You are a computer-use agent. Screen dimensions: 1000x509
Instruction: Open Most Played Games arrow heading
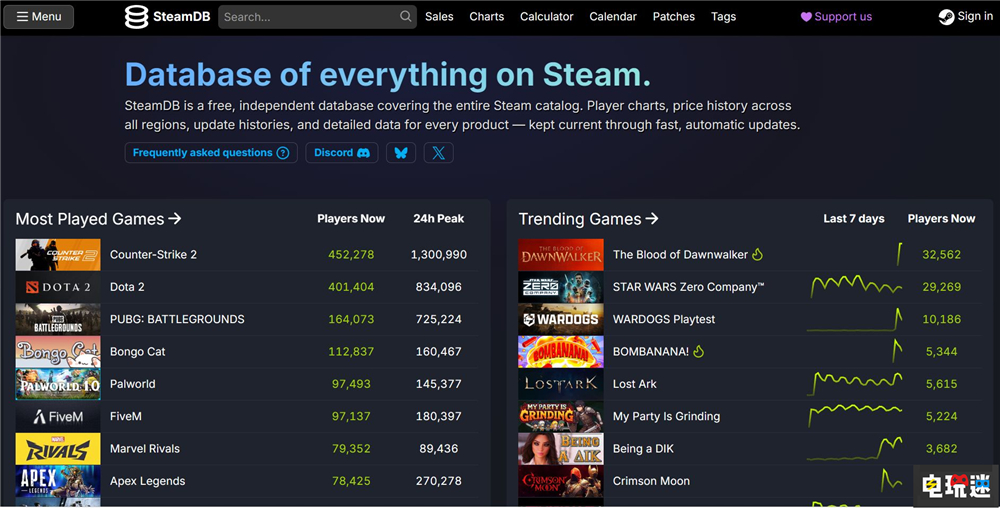pyautogui.click(x=98, y=219)
